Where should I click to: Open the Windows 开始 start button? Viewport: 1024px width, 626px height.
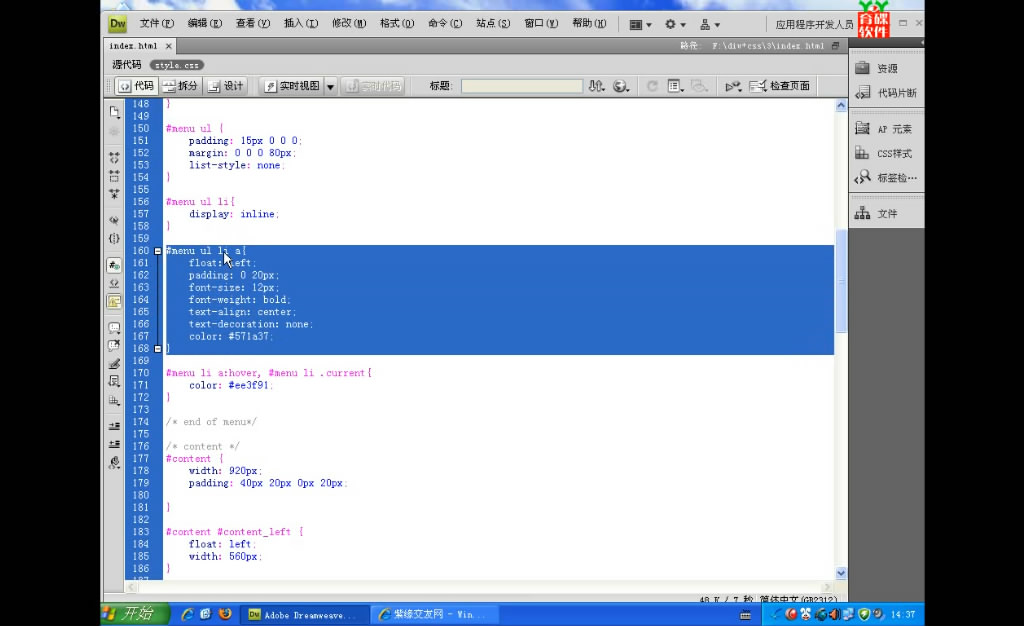134,614
